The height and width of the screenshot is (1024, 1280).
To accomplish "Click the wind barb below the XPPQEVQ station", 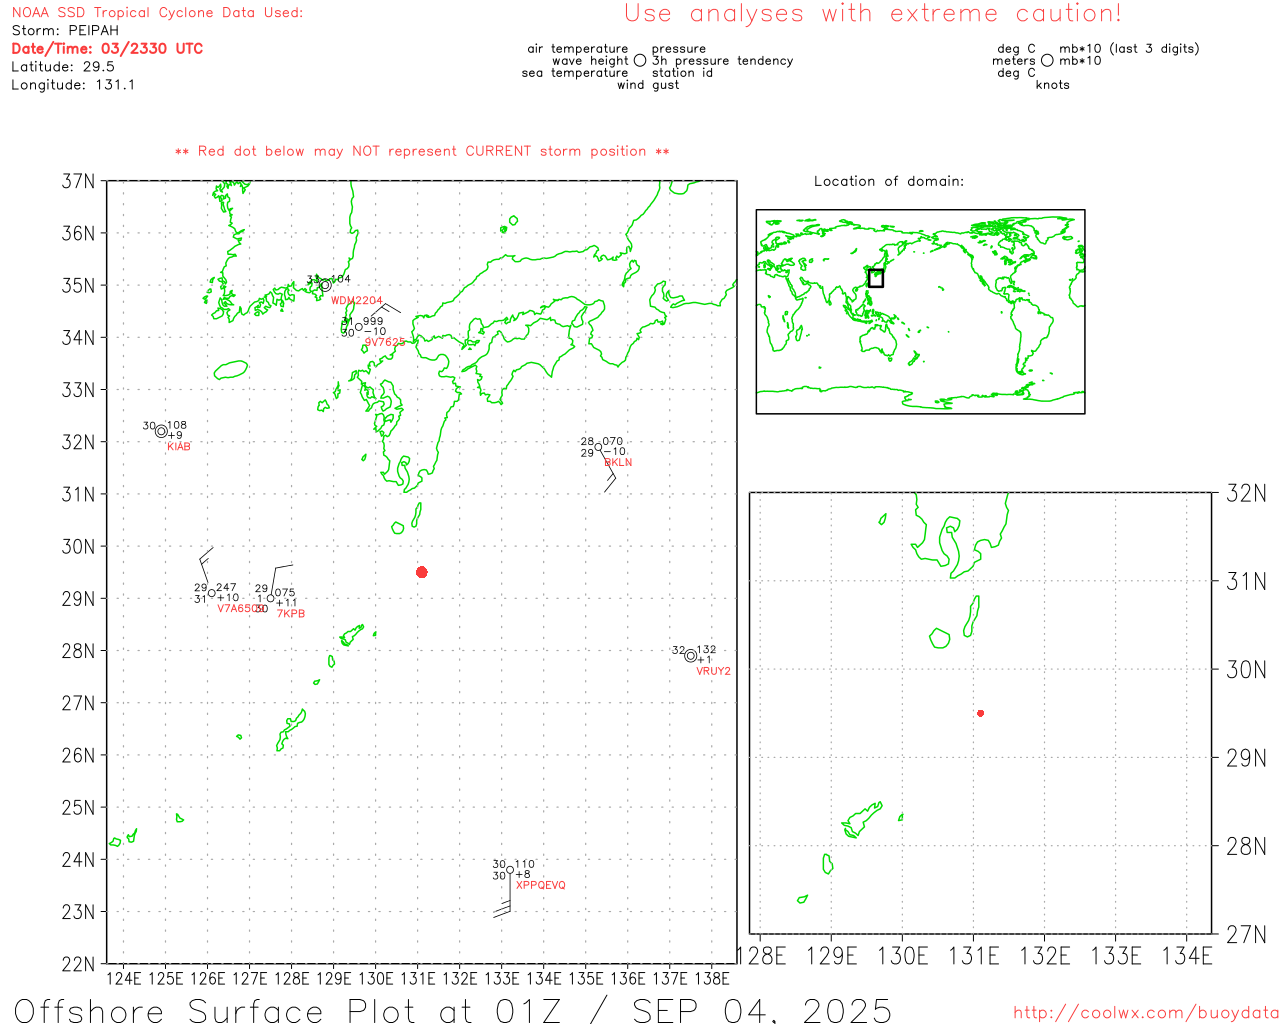I will [504, 895].
